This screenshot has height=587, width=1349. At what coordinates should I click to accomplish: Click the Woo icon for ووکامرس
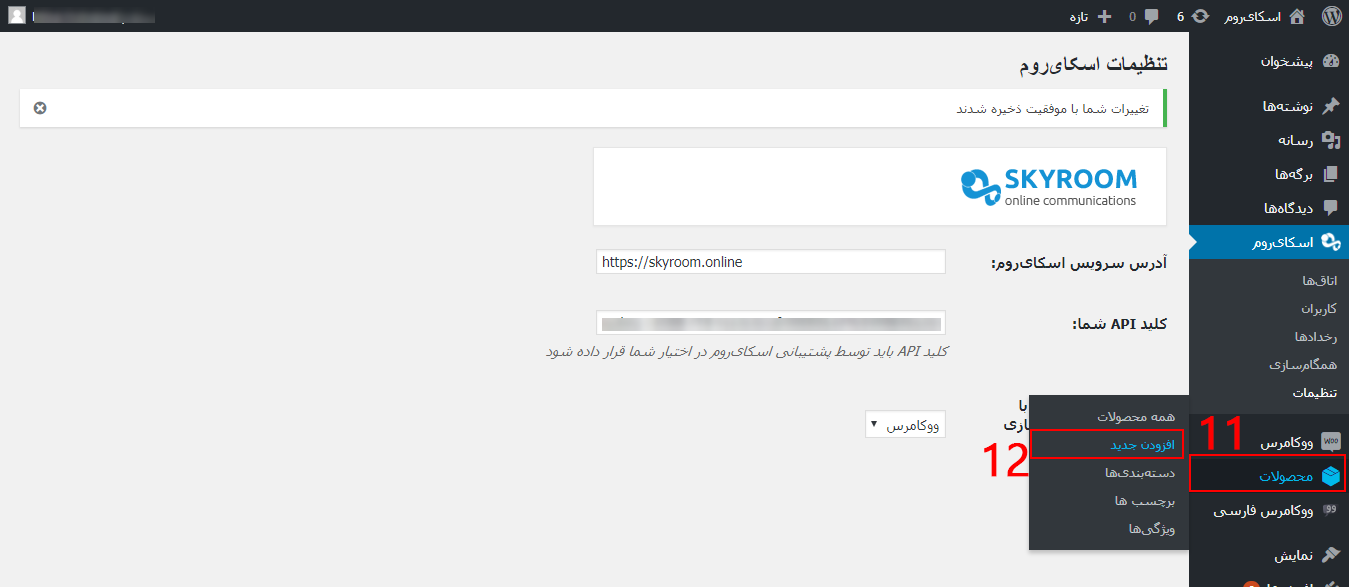pyautogui.click(x=1330, y=442)
